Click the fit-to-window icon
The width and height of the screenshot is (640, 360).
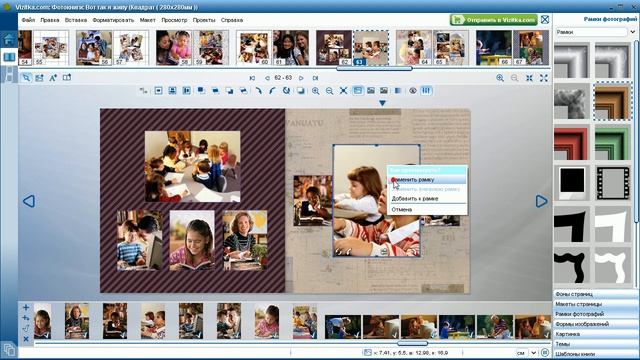[529, 78]
